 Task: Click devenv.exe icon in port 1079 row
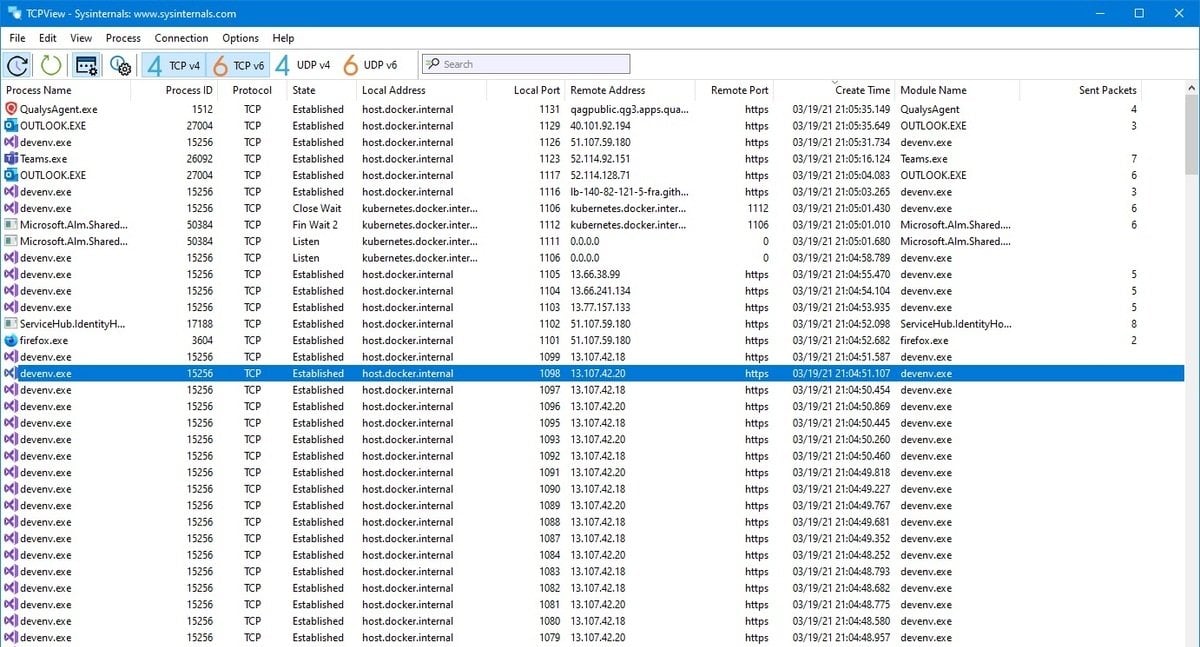coord(11,637)
